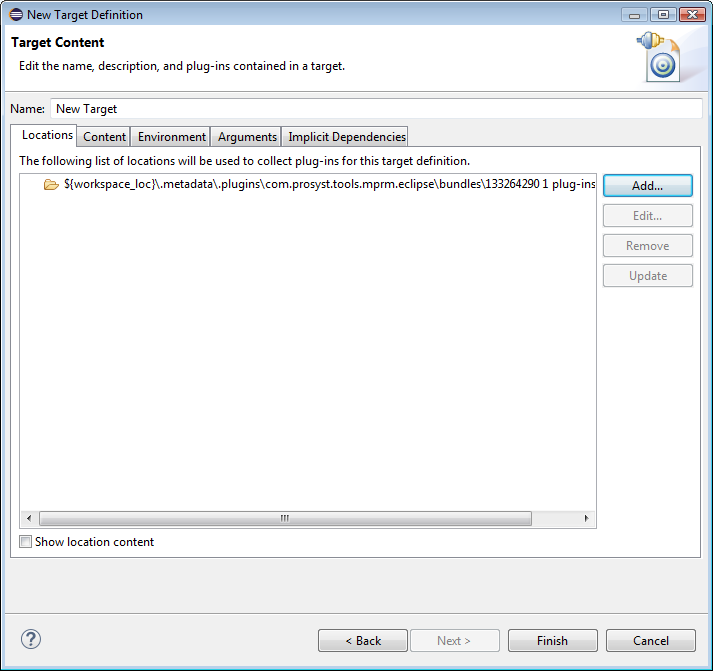Switch to the Content tab
This screenshot has width=713, height=671.
point(104,137)
